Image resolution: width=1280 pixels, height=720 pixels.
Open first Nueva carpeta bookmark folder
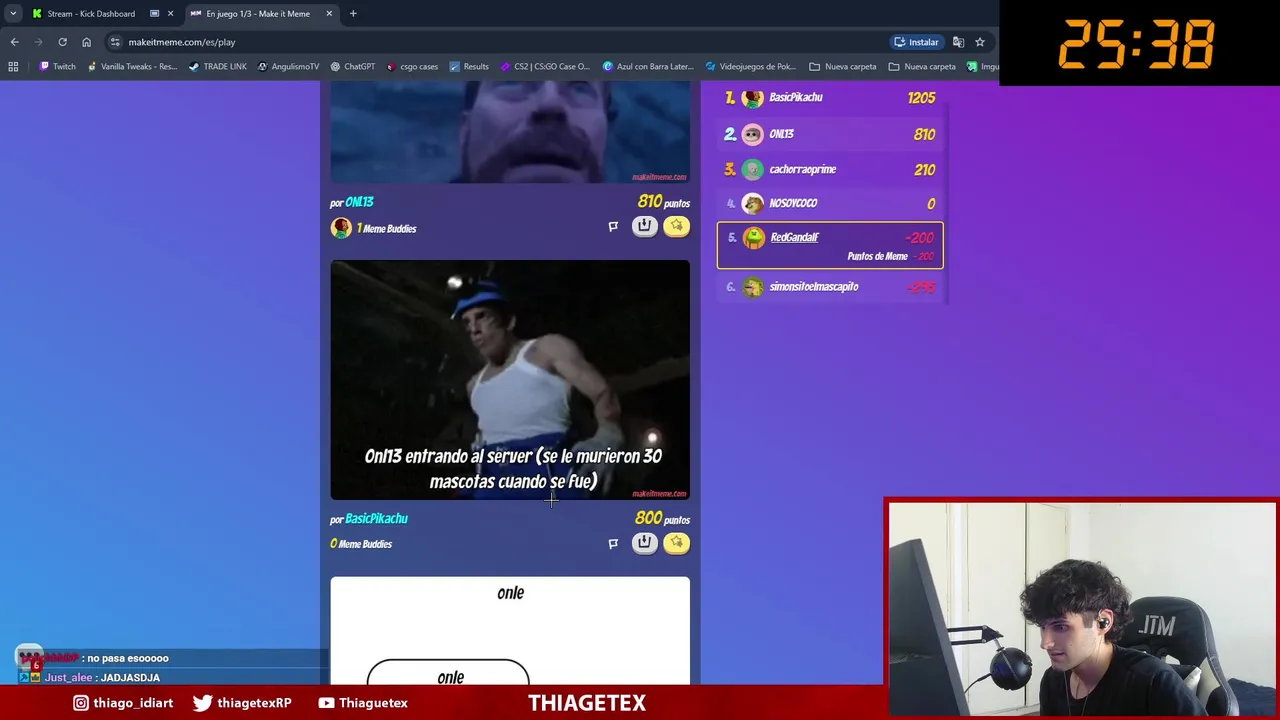tap(842, 66)
